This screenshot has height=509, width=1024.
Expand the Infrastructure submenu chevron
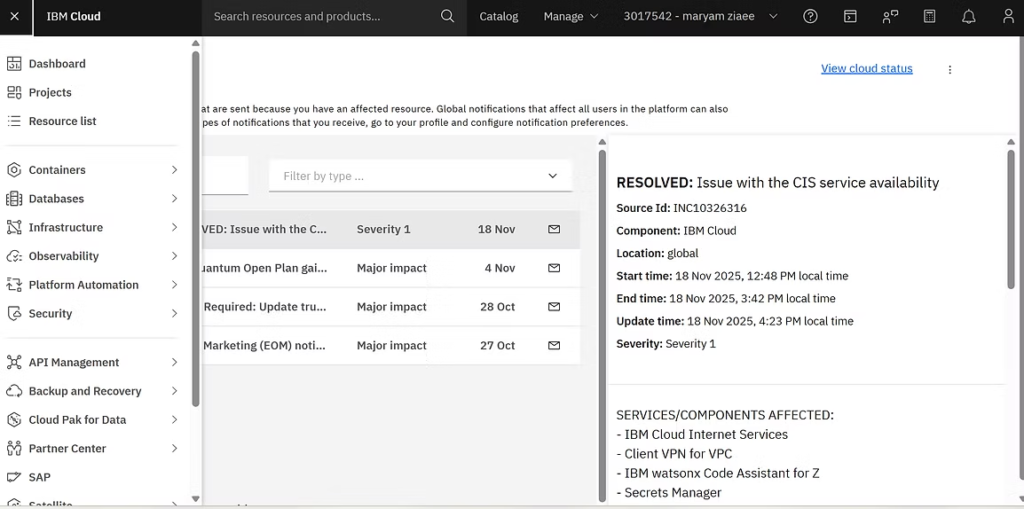click(x=174, y=227)
